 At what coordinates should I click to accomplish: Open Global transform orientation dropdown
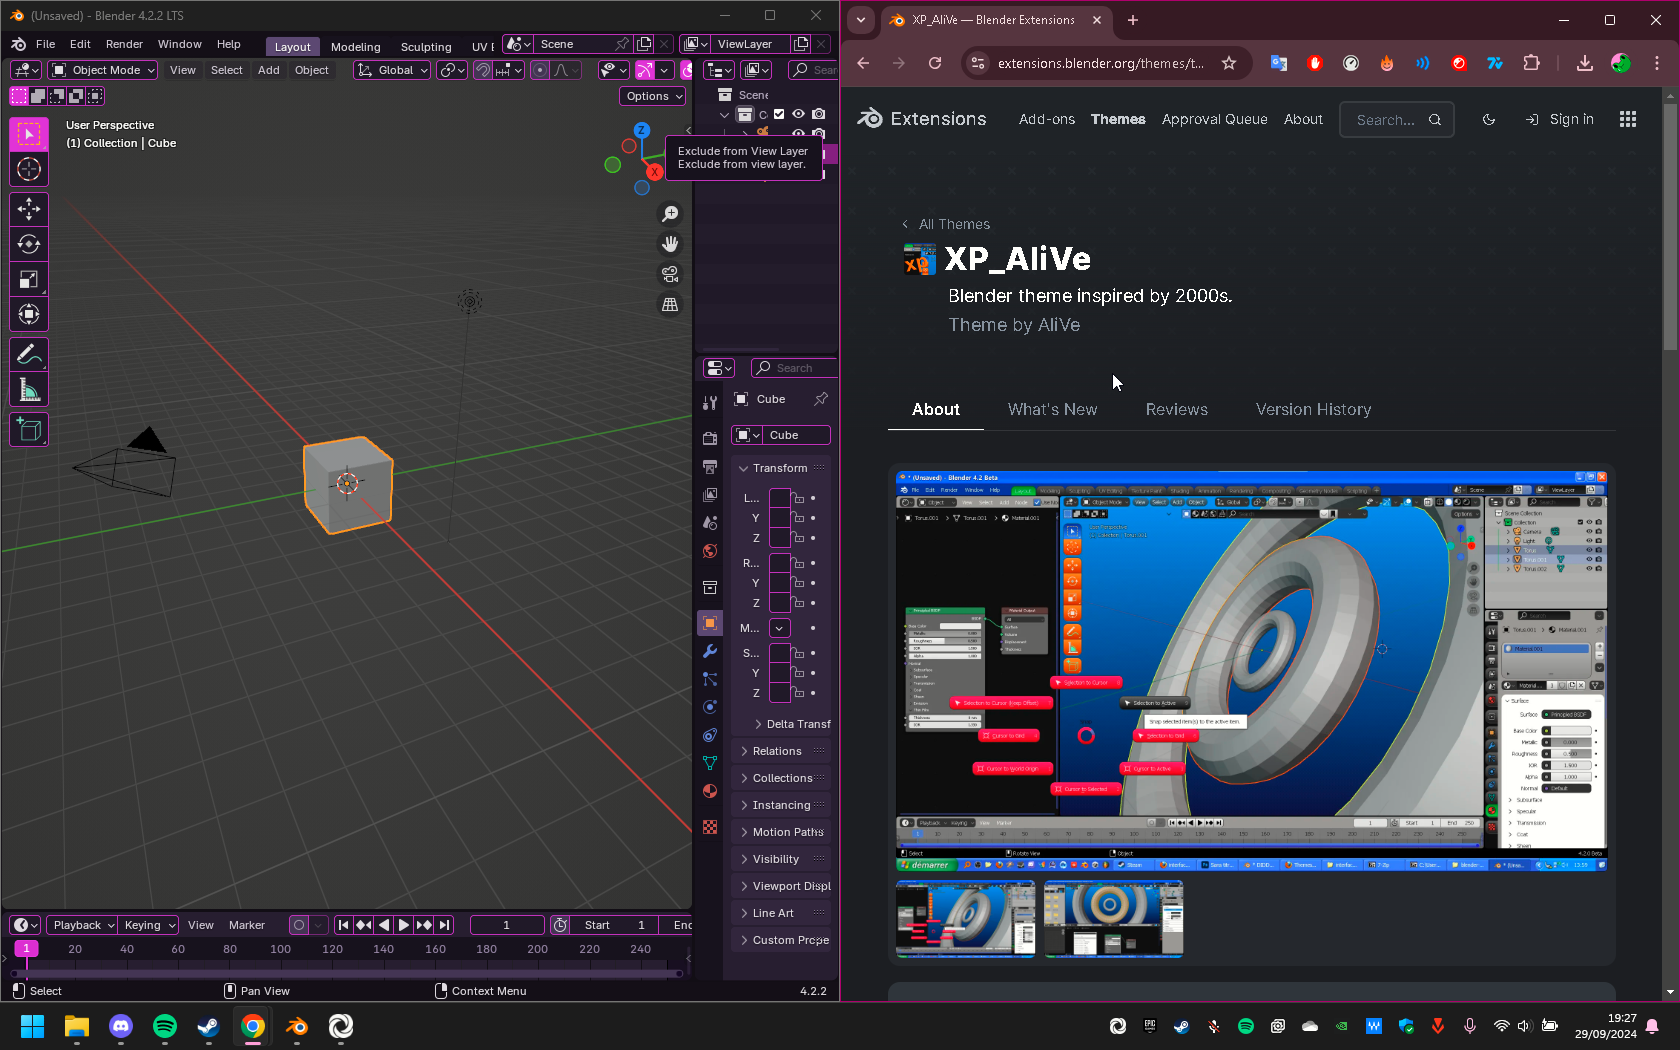[x=392, y=70]
